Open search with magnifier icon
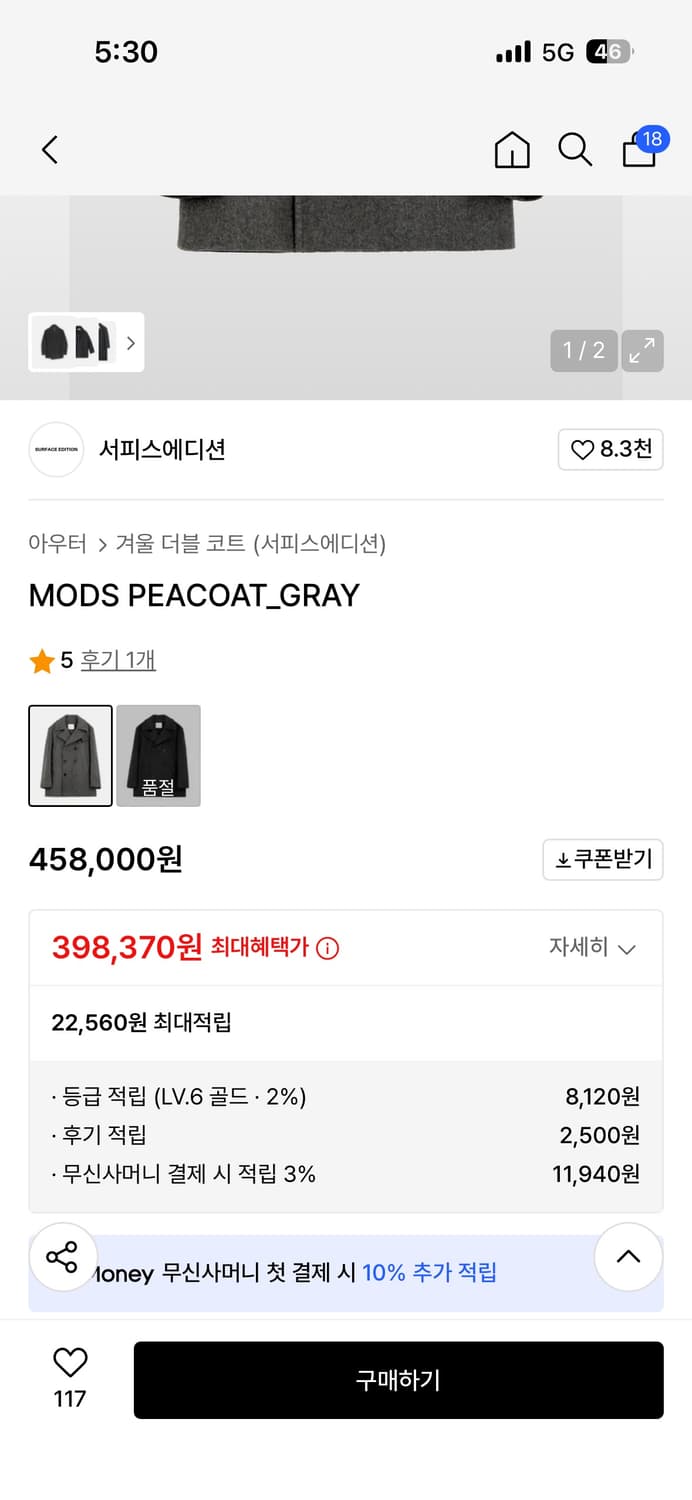Viewport: 692px width, 1500px height. (575, 150)
